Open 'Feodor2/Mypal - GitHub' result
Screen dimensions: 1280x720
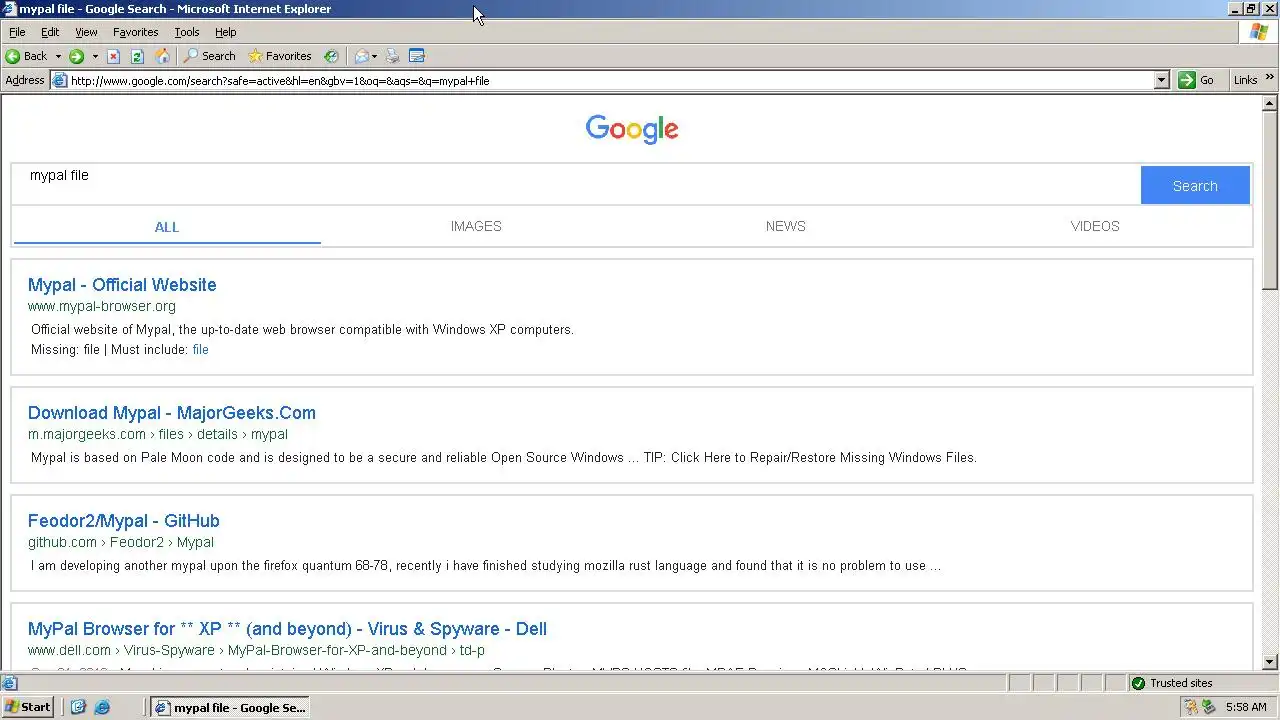pos(124,521)
